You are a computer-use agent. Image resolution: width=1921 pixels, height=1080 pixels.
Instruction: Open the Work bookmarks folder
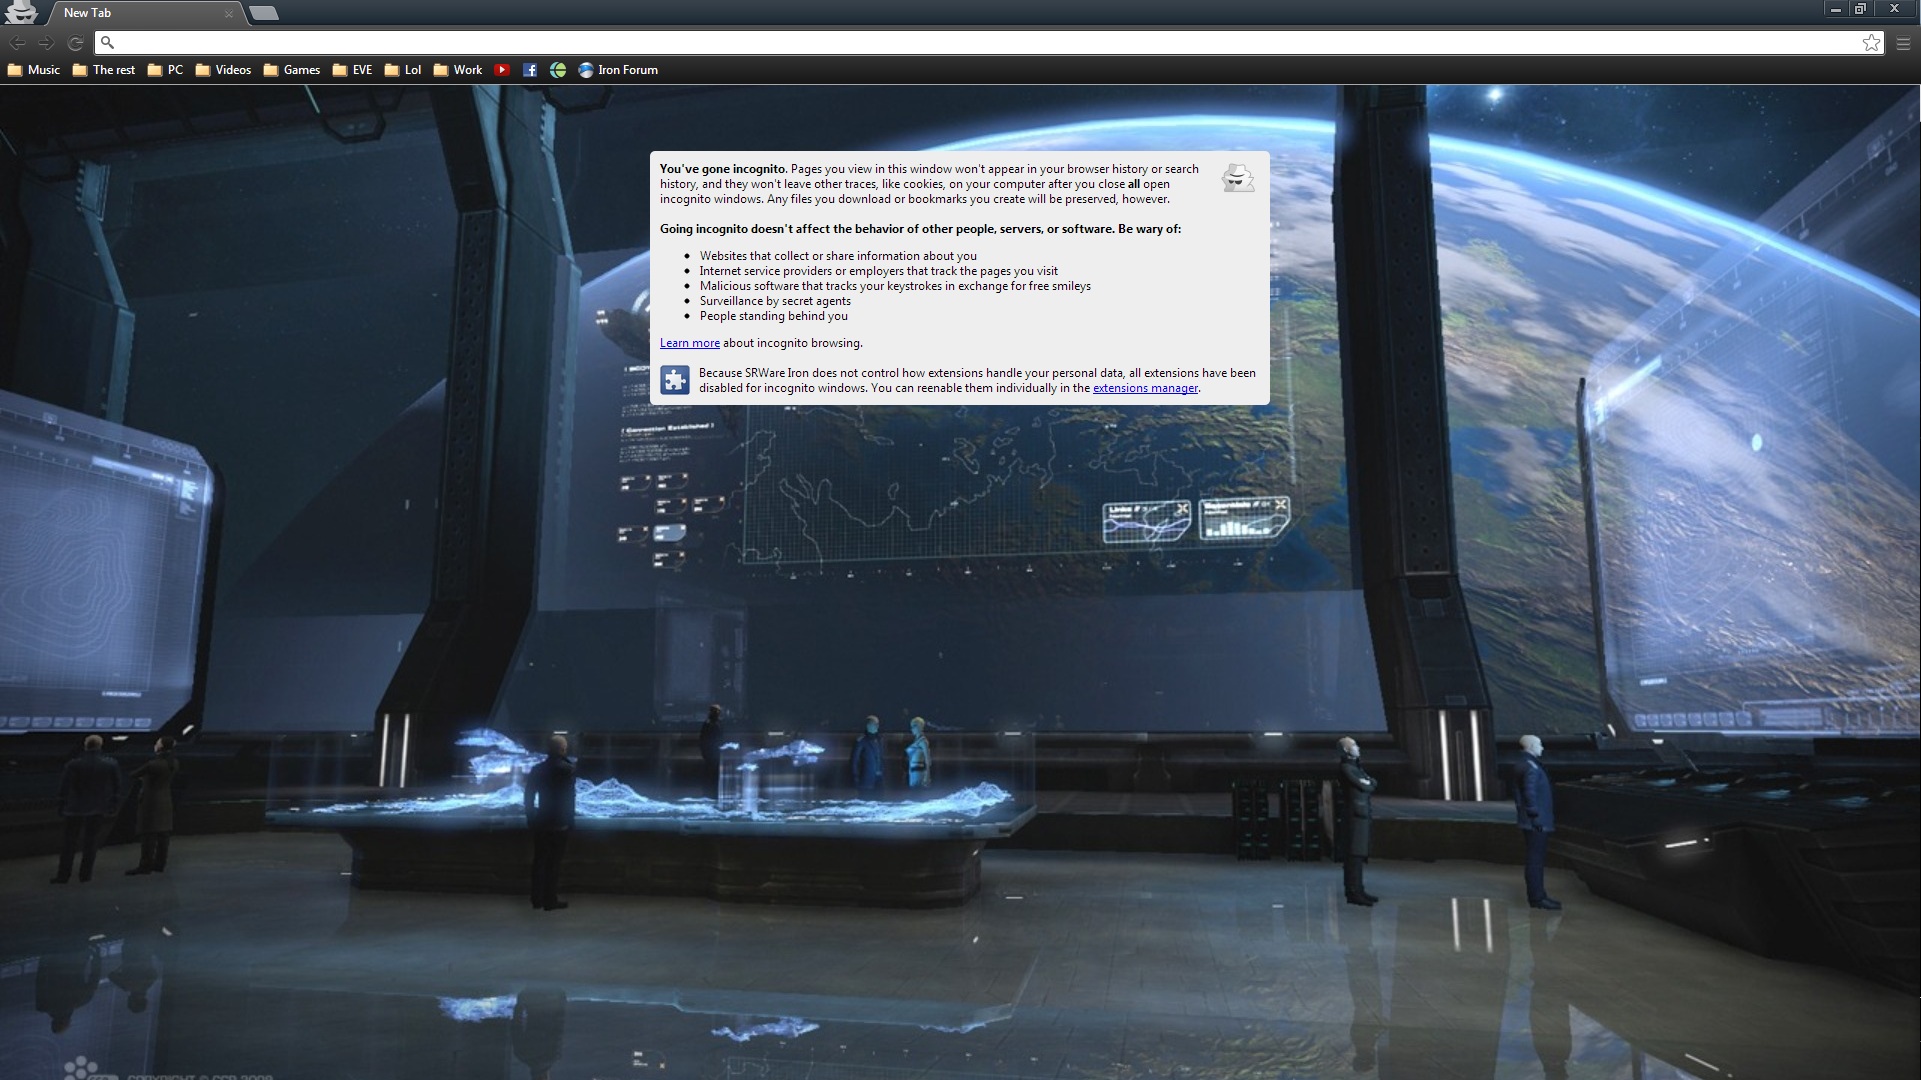click(457, 70)
